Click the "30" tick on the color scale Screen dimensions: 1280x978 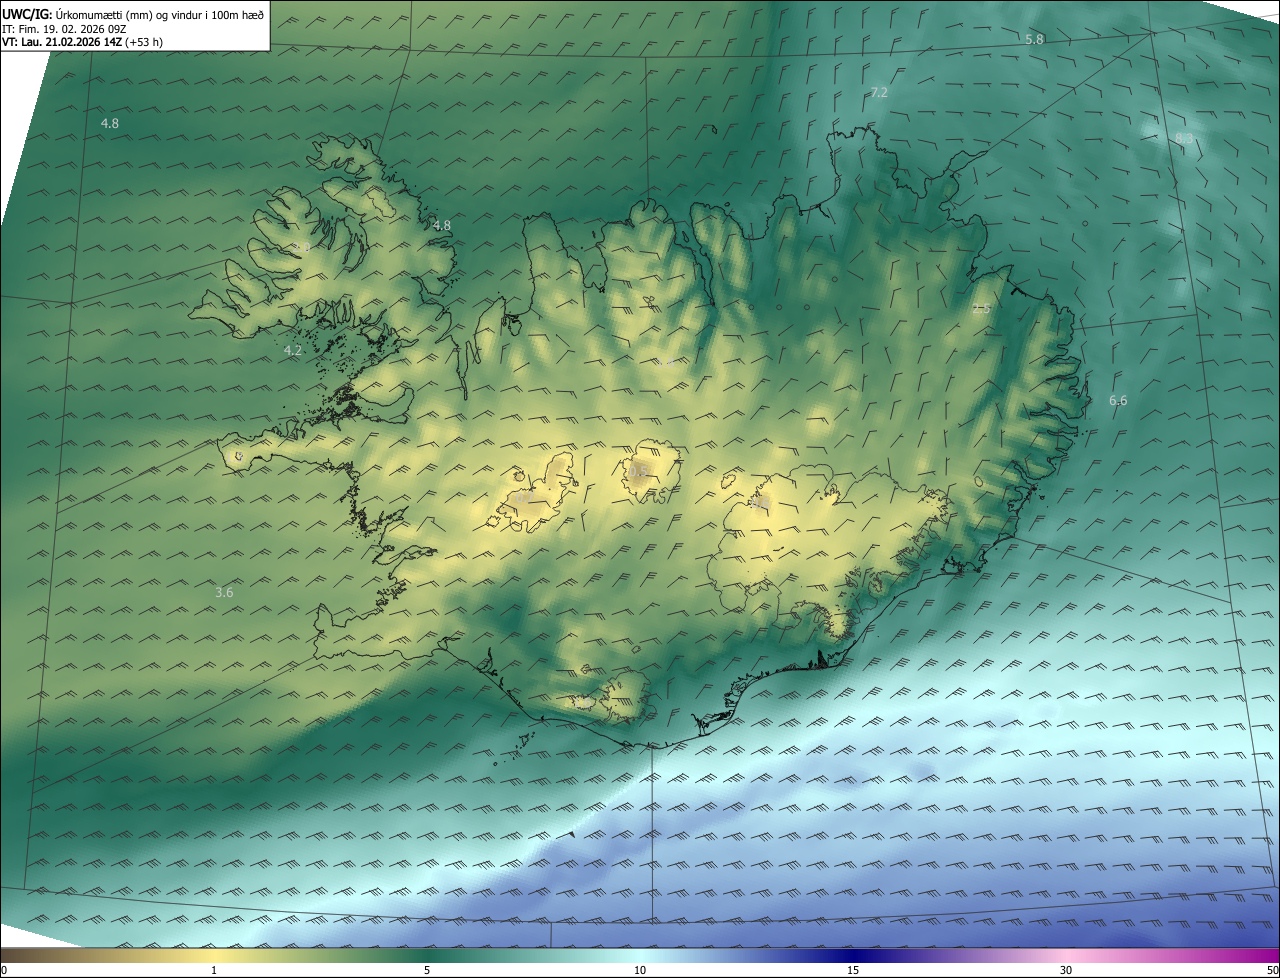tap(1066, 970)
